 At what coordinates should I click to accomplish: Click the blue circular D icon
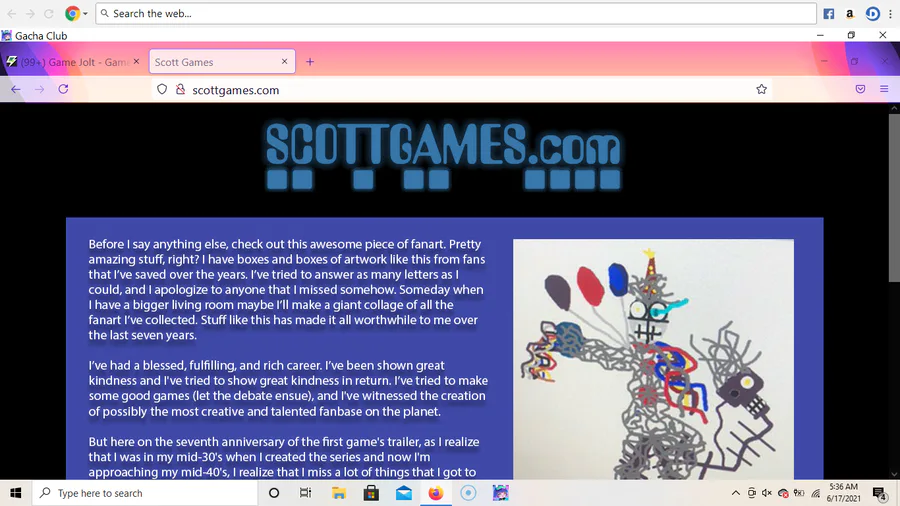872,14
